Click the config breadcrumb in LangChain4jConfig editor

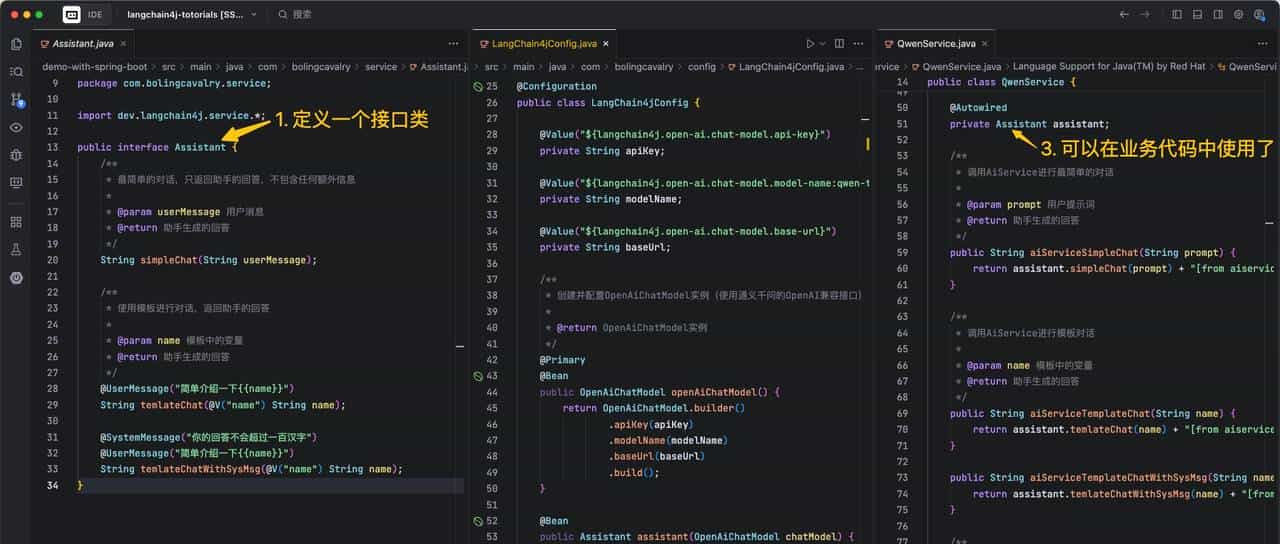point(702,67)
